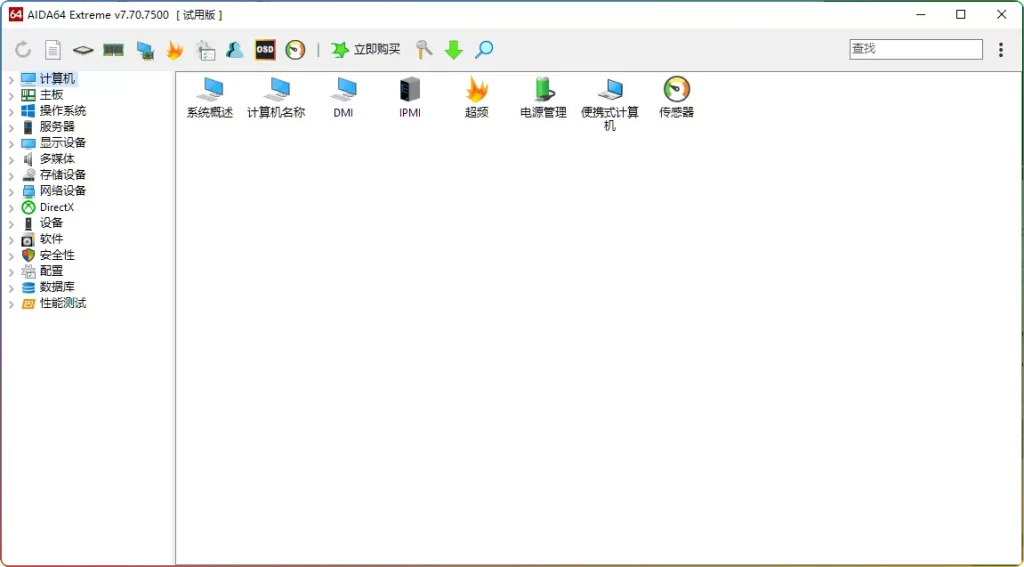Screen dimensions: 1024x567
Task: Expand the DirectX tree node arrow
Action: click(x=11, y=208)
